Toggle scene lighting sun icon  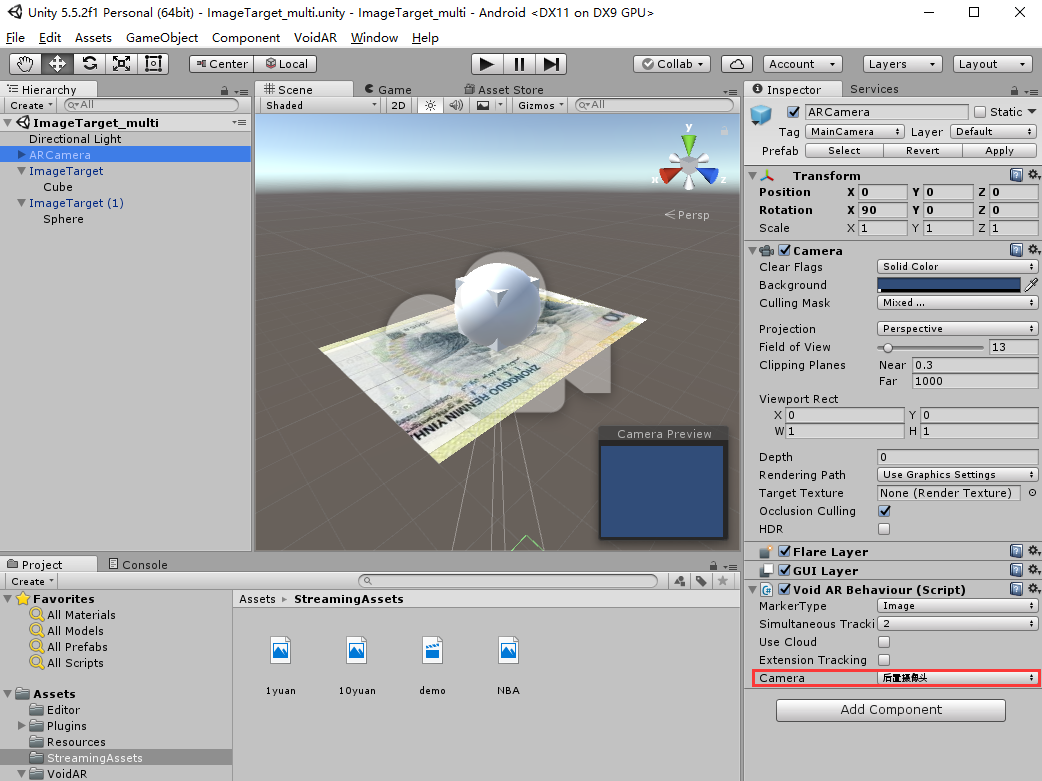pos(431,105)
